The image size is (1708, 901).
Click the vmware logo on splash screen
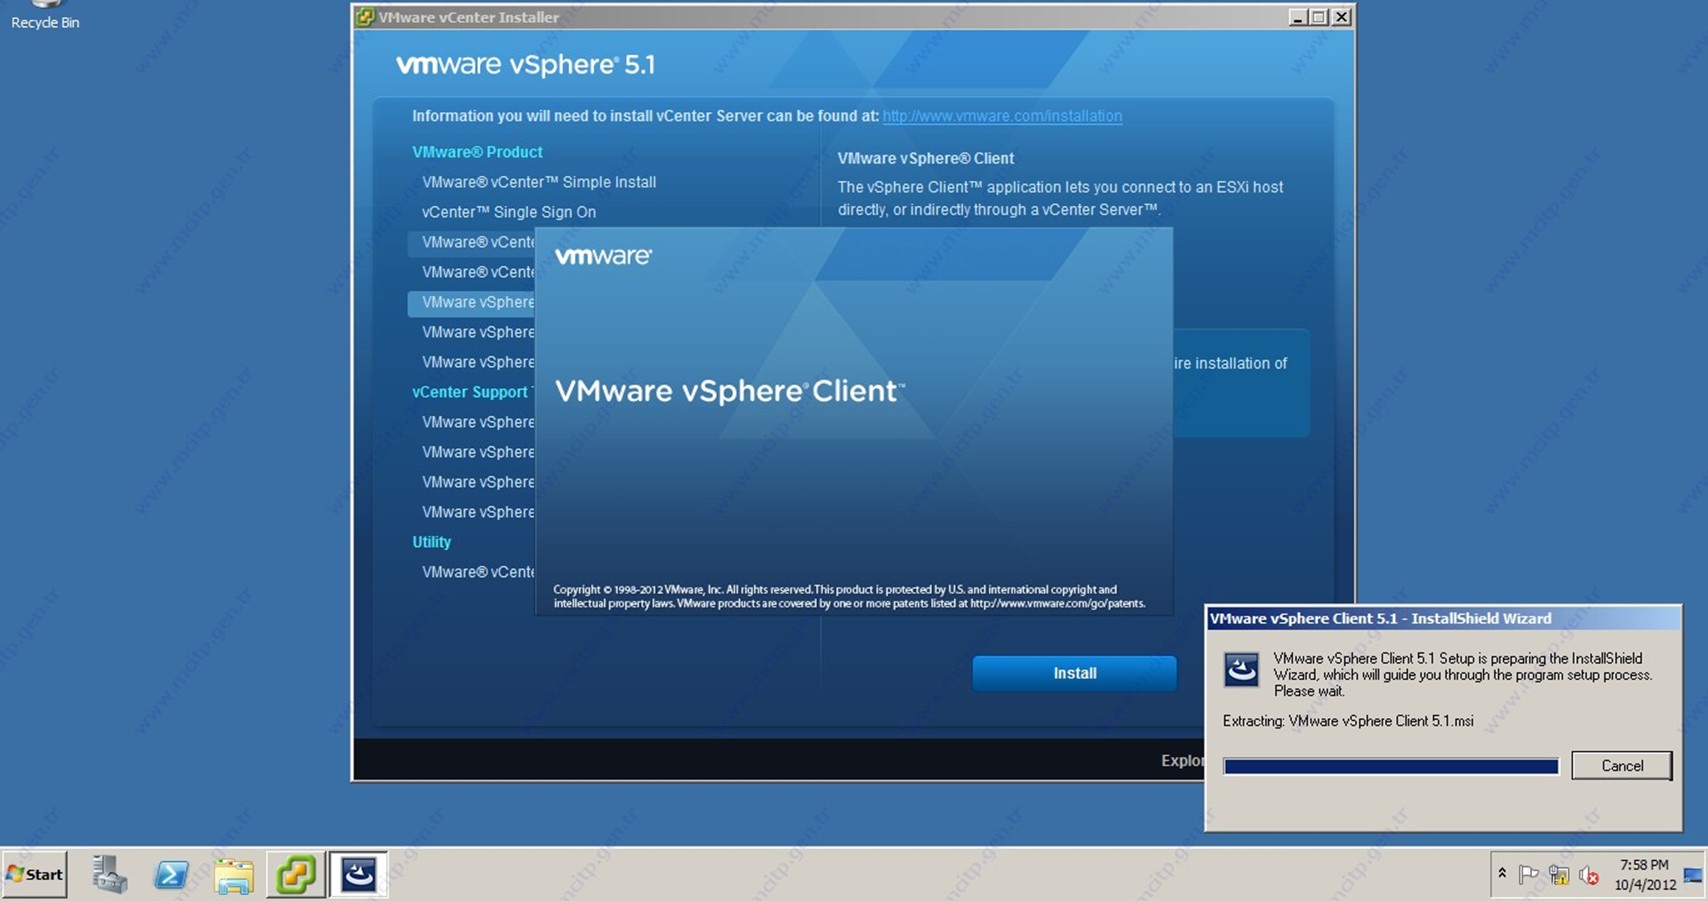[x=603, y=256]
